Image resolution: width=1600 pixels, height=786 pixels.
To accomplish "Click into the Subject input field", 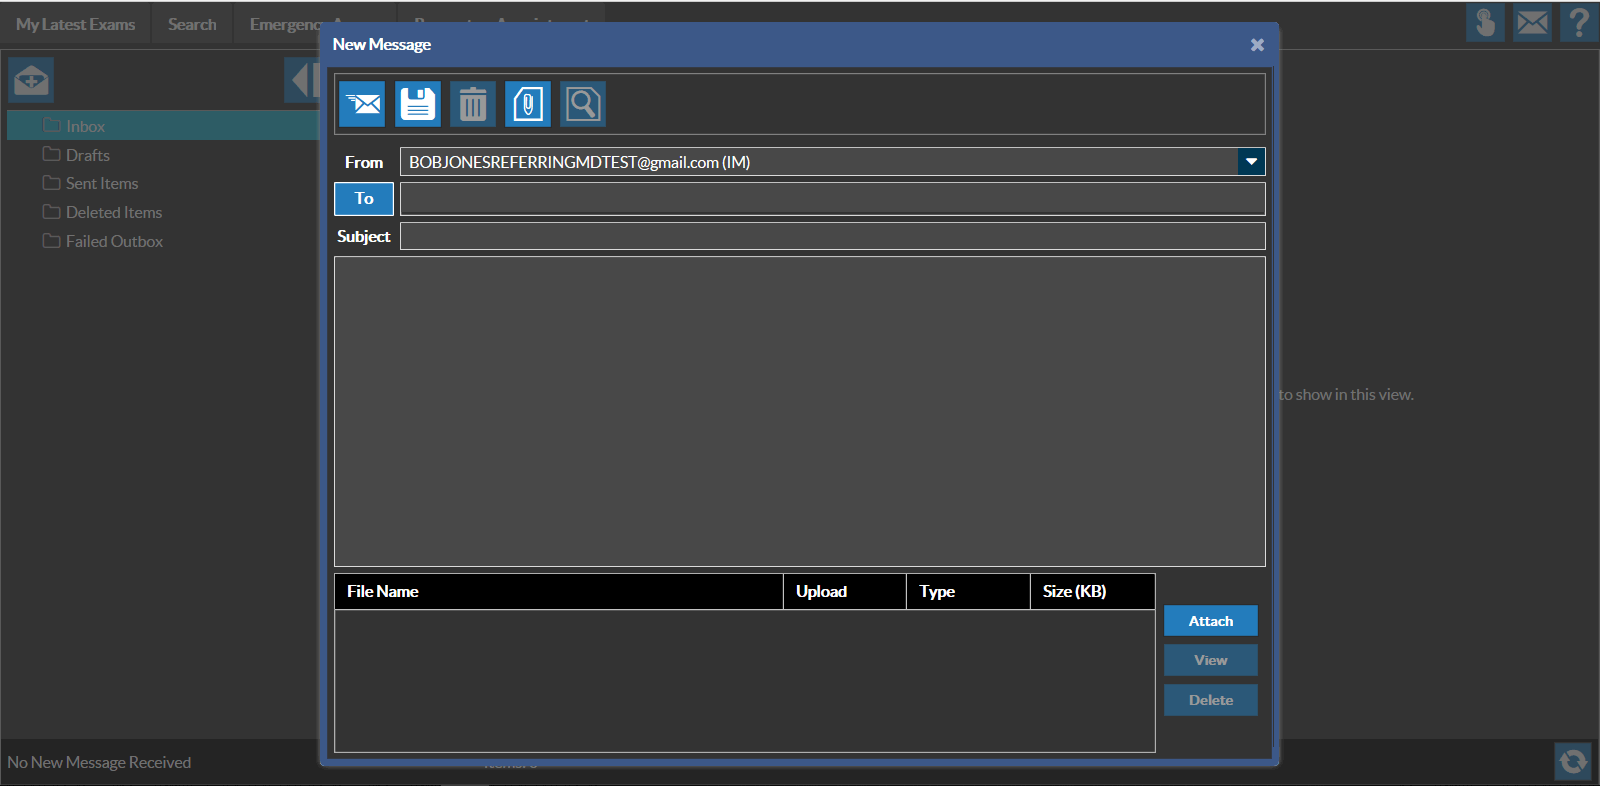I will 832,236.
